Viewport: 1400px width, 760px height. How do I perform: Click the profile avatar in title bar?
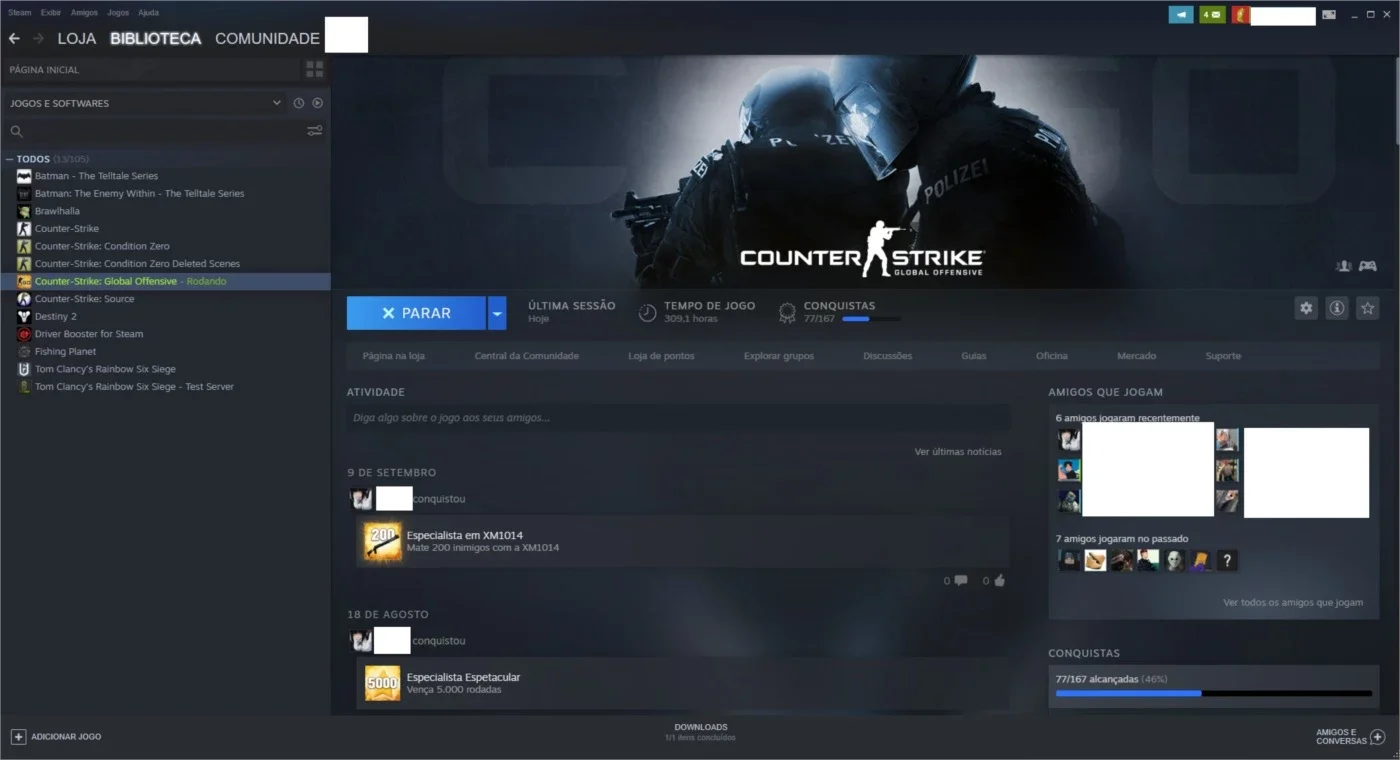[1240, 15]
